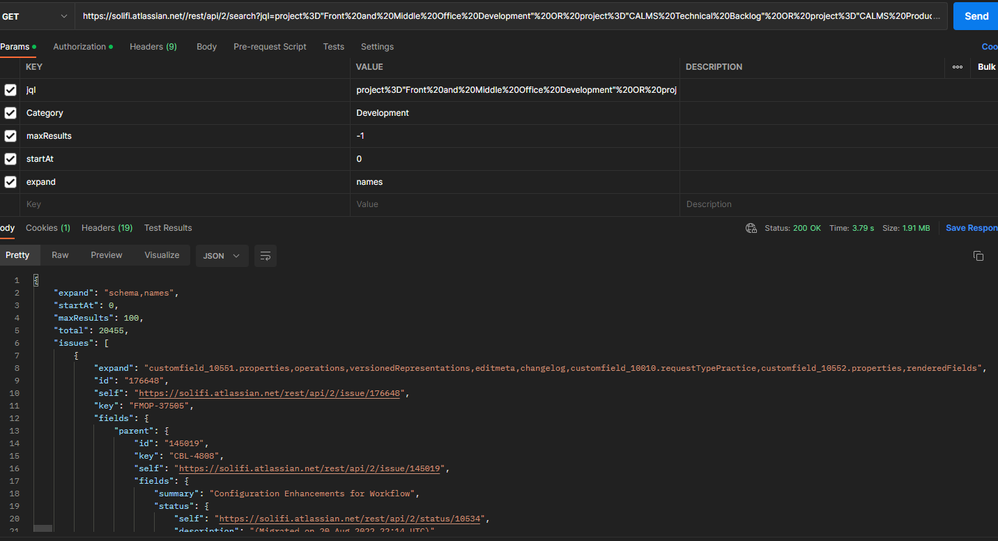Switch to the request Body tab
Image resolution: width=998 pixels, height=541 pixels.
click(206, 46)
